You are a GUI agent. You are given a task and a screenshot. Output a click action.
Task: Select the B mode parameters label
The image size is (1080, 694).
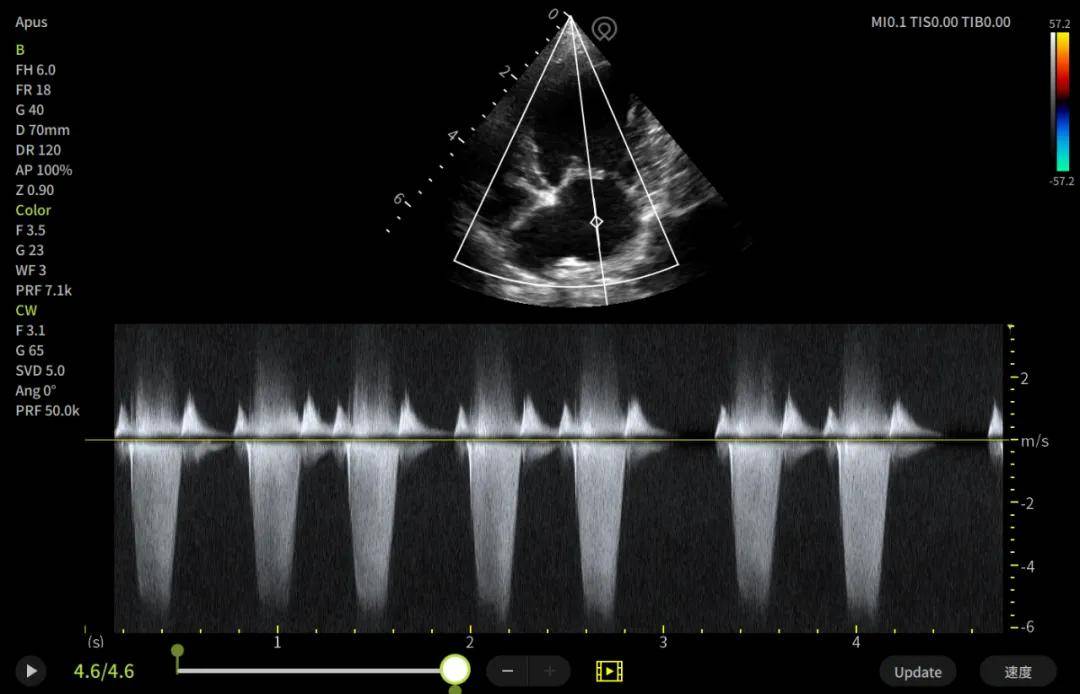click(20, 50)
